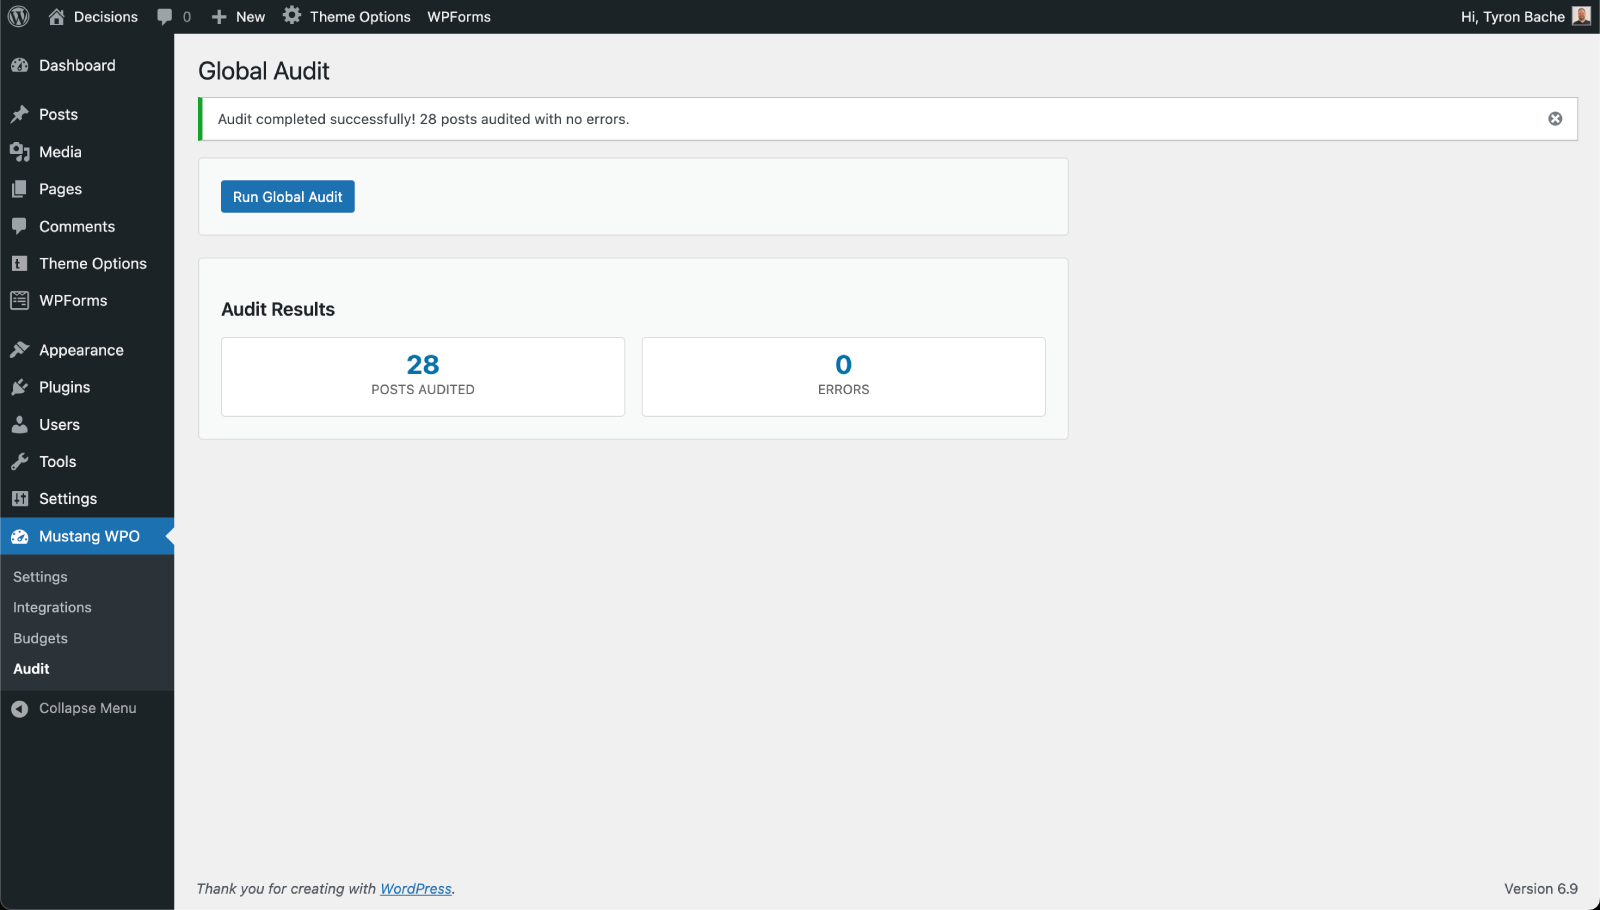The image size is (1600, 910).
Task: Click the Posts pin icon in the sidebar
Action: [21, 114]
